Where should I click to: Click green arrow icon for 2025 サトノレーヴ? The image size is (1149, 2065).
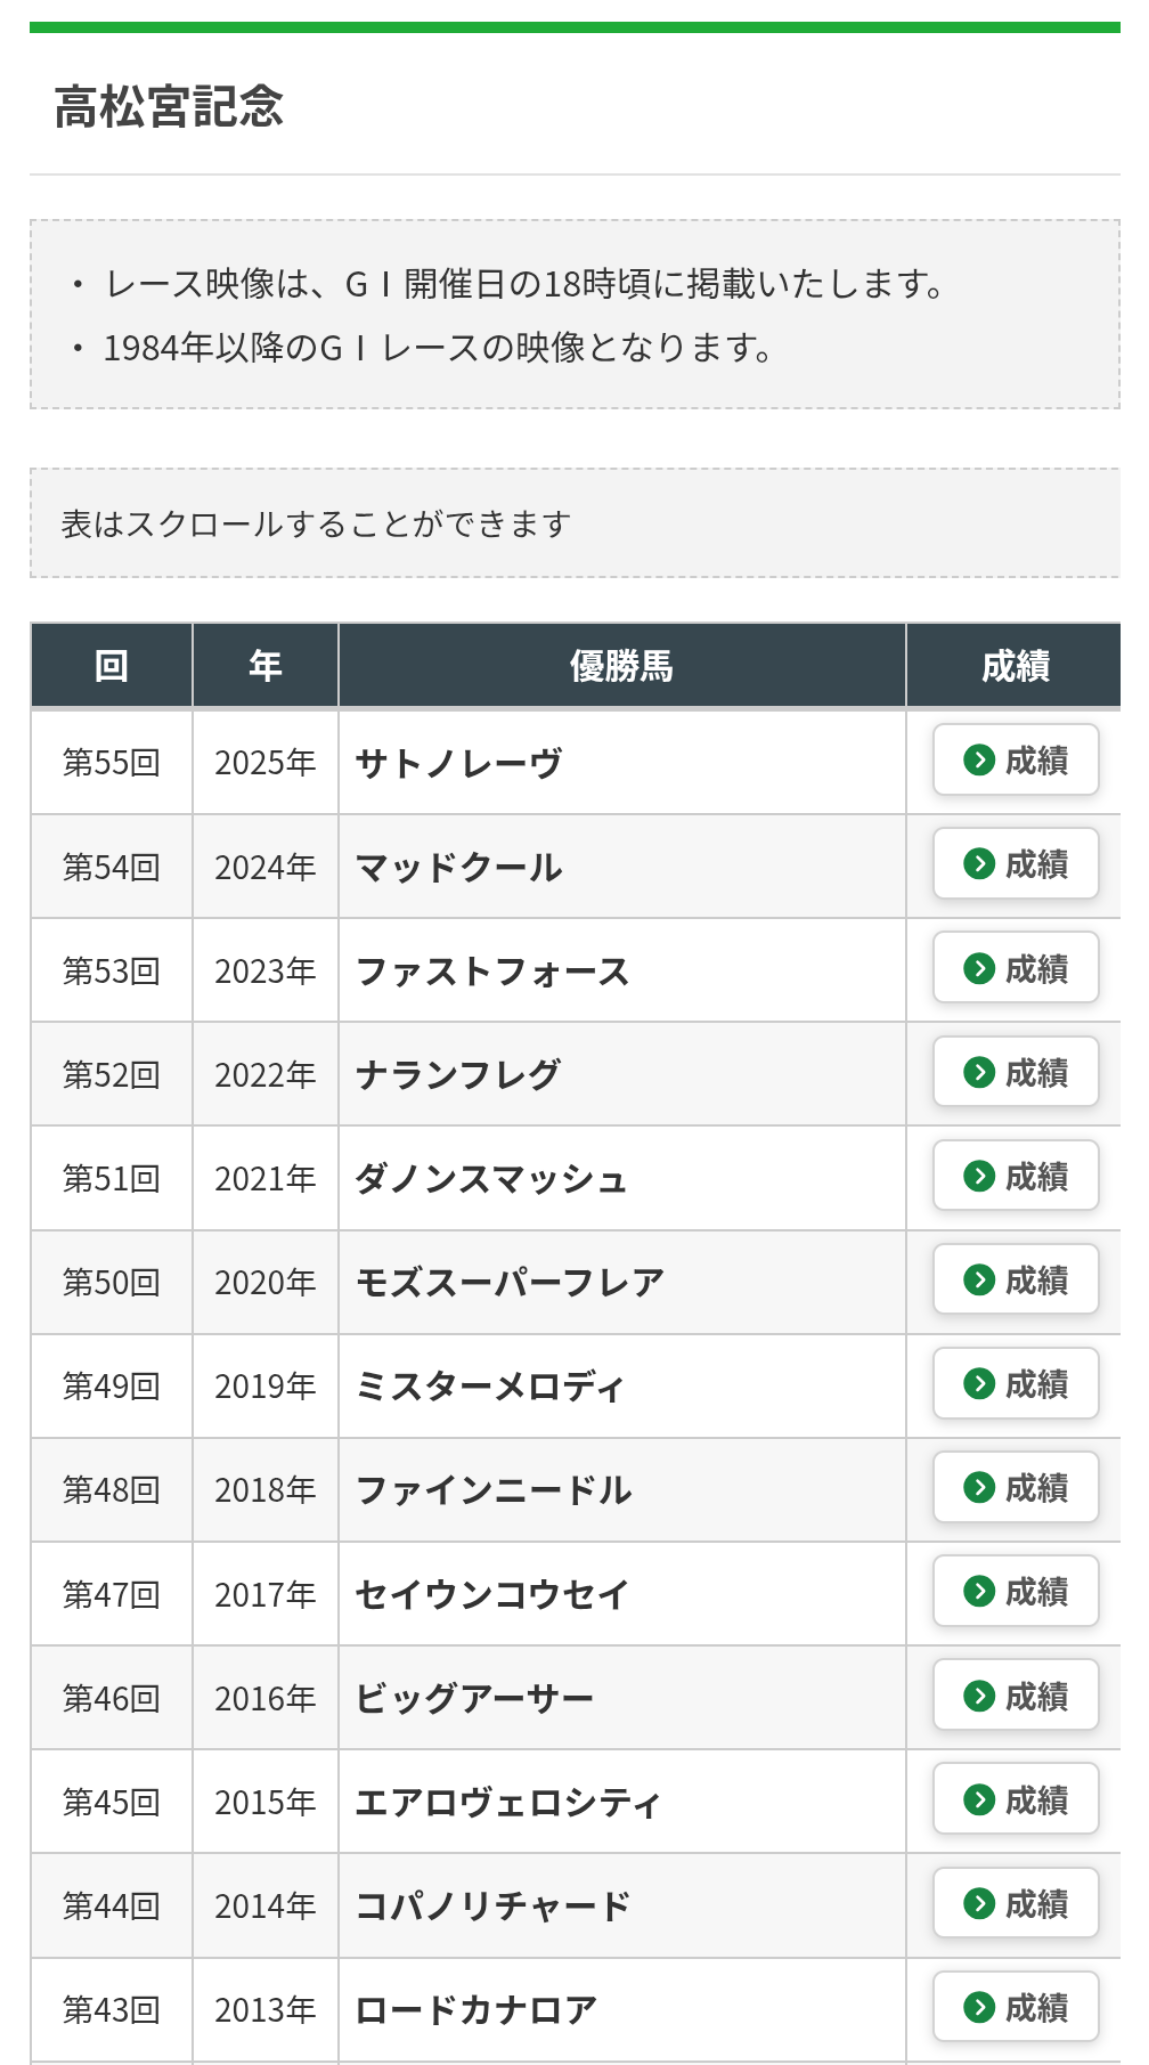point(979,760)
